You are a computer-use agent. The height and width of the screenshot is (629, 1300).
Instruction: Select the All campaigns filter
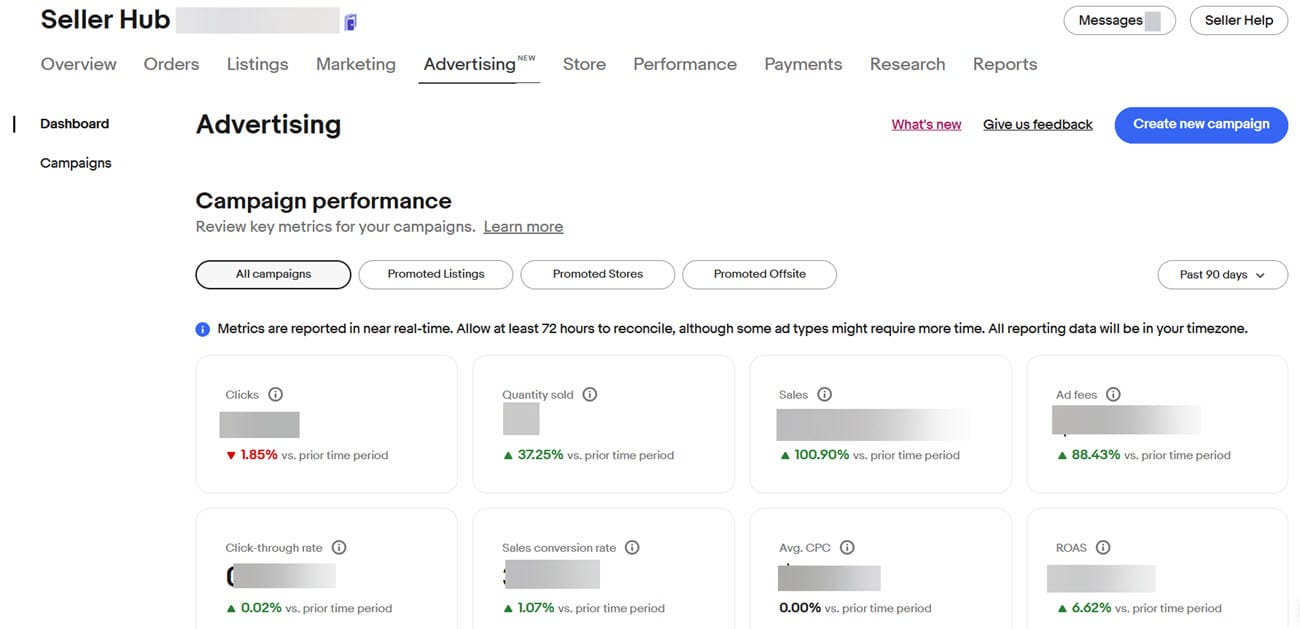pos(273,274)
